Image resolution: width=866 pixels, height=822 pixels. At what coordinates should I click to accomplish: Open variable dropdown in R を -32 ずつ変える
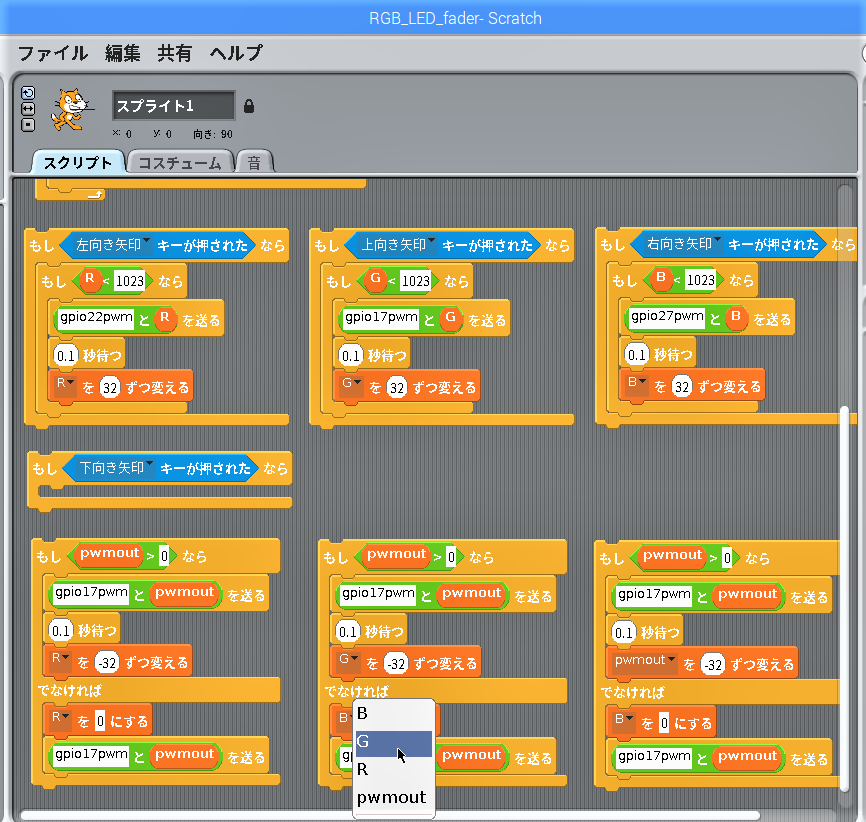(x=60, y=659)
